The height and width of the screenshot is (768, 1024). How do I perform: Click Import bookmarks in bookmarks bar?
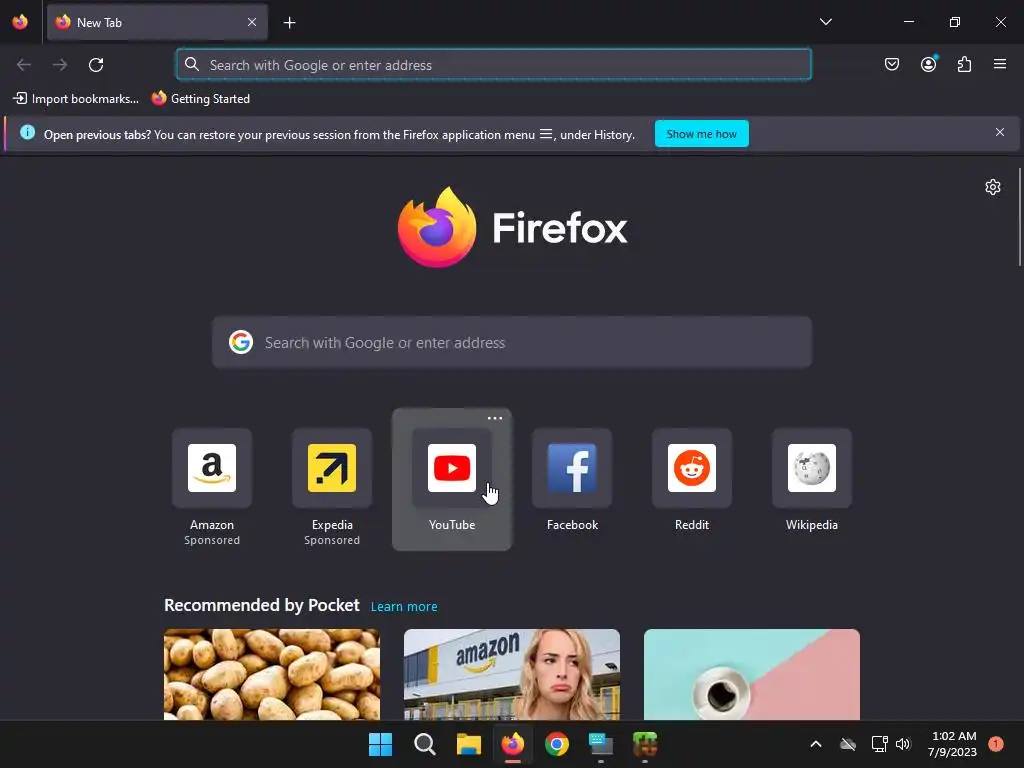click(x=76, y=99)
